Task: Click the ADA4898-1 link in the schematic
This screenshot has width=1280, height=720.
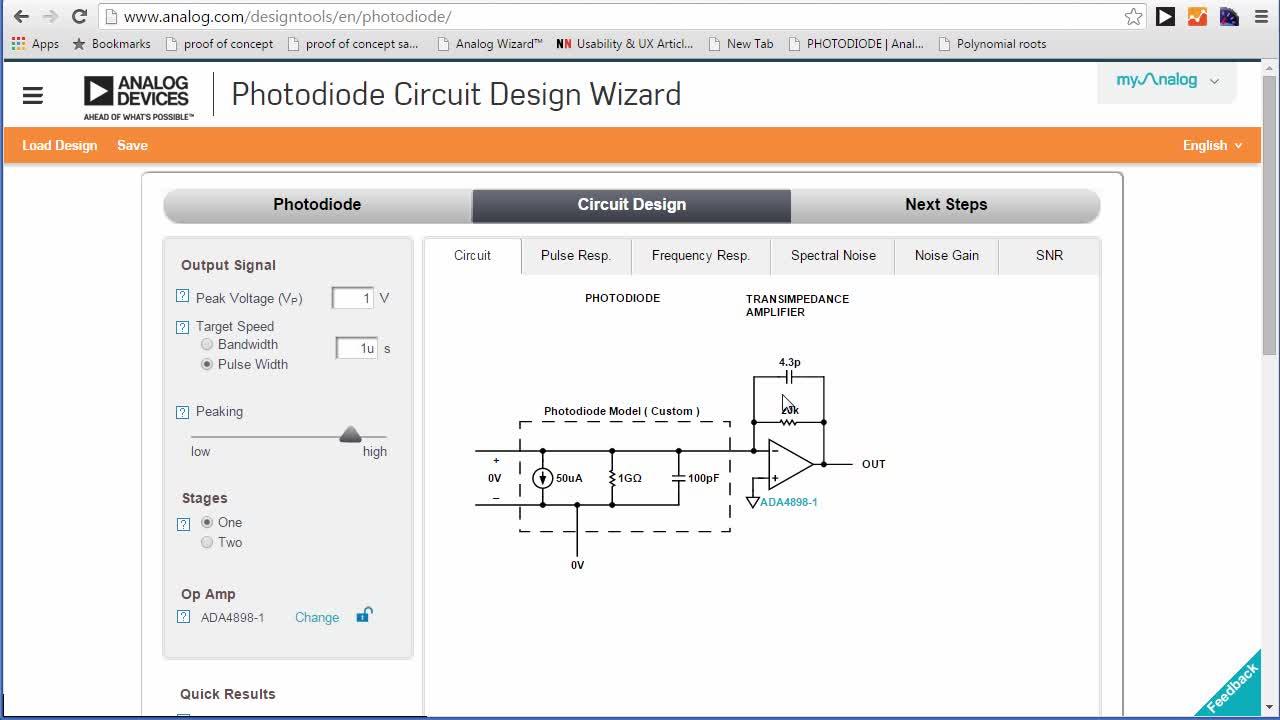Action: (x=789, y=502)
